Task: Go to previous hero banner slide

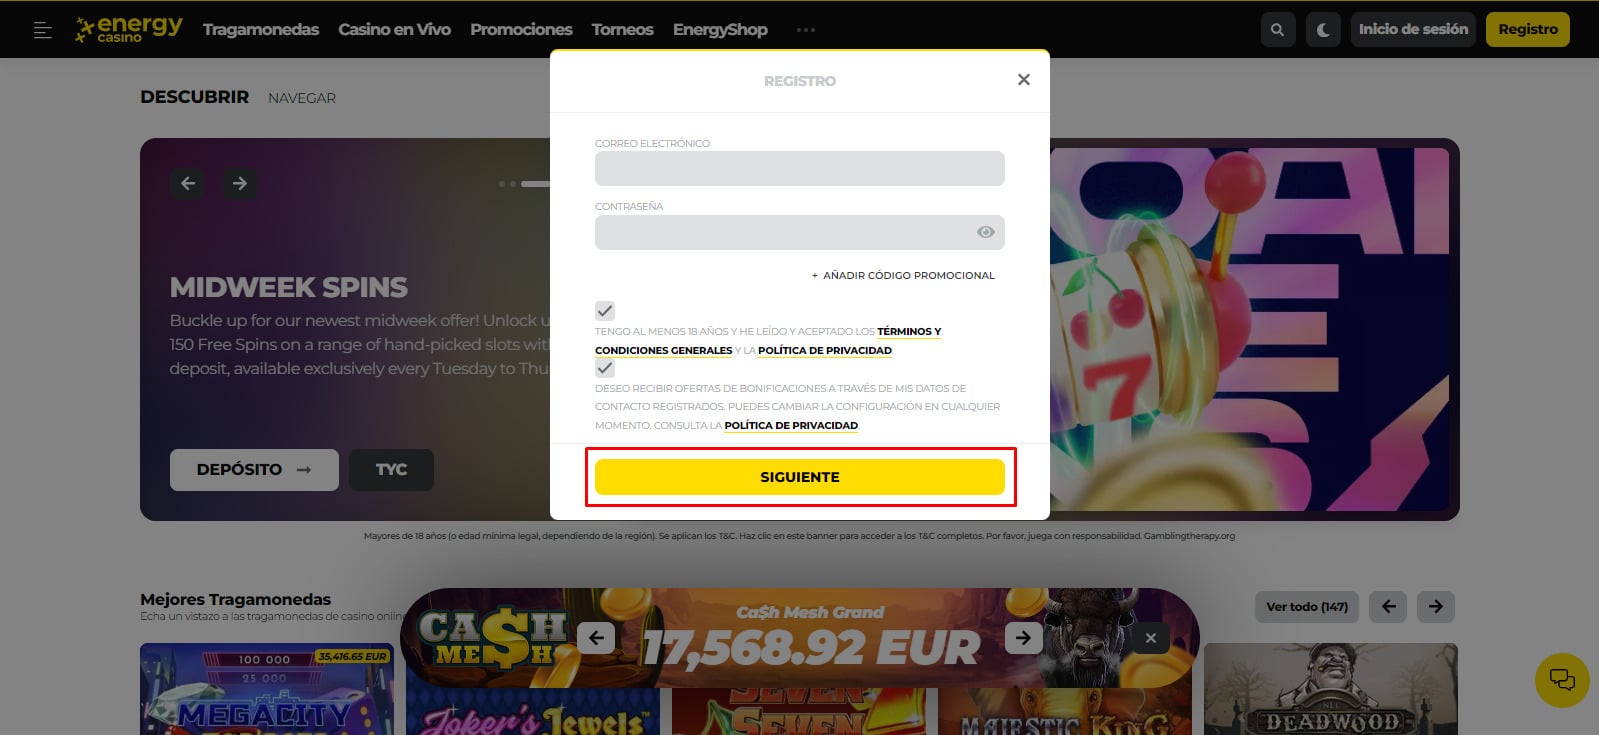Action: pyautogui.click(x=188, y=183)
